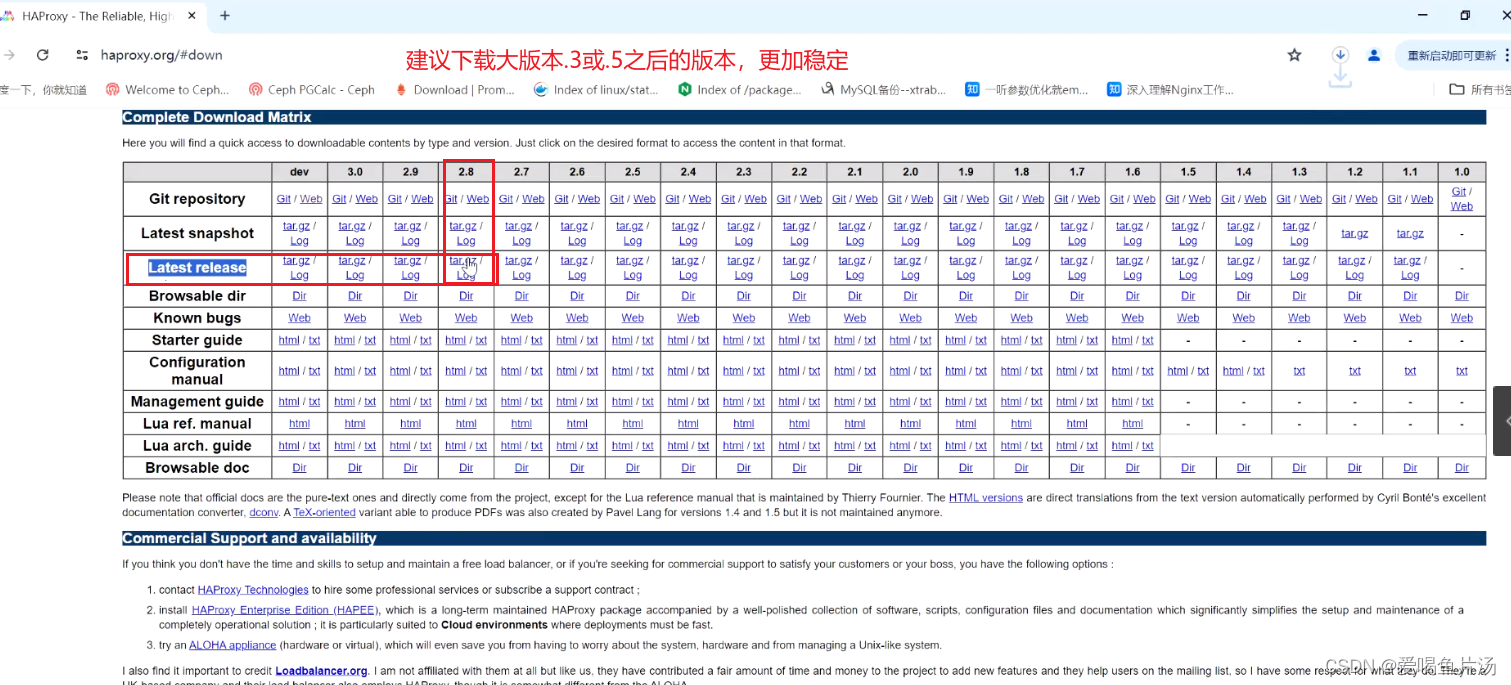Bookmark this page with the star icon

coord(1294,55)
